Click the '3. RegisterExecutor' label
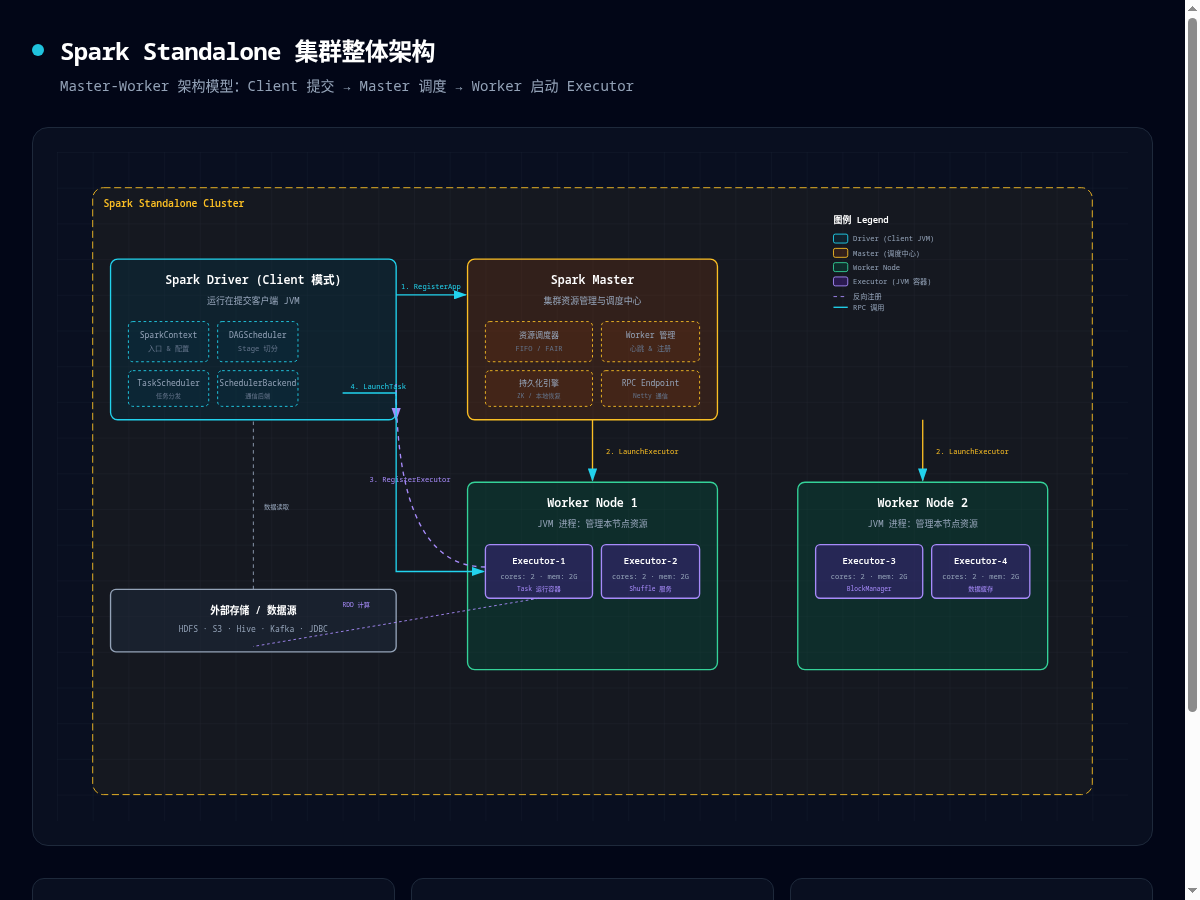The image size is (1200, 900). tap(410, 480)
